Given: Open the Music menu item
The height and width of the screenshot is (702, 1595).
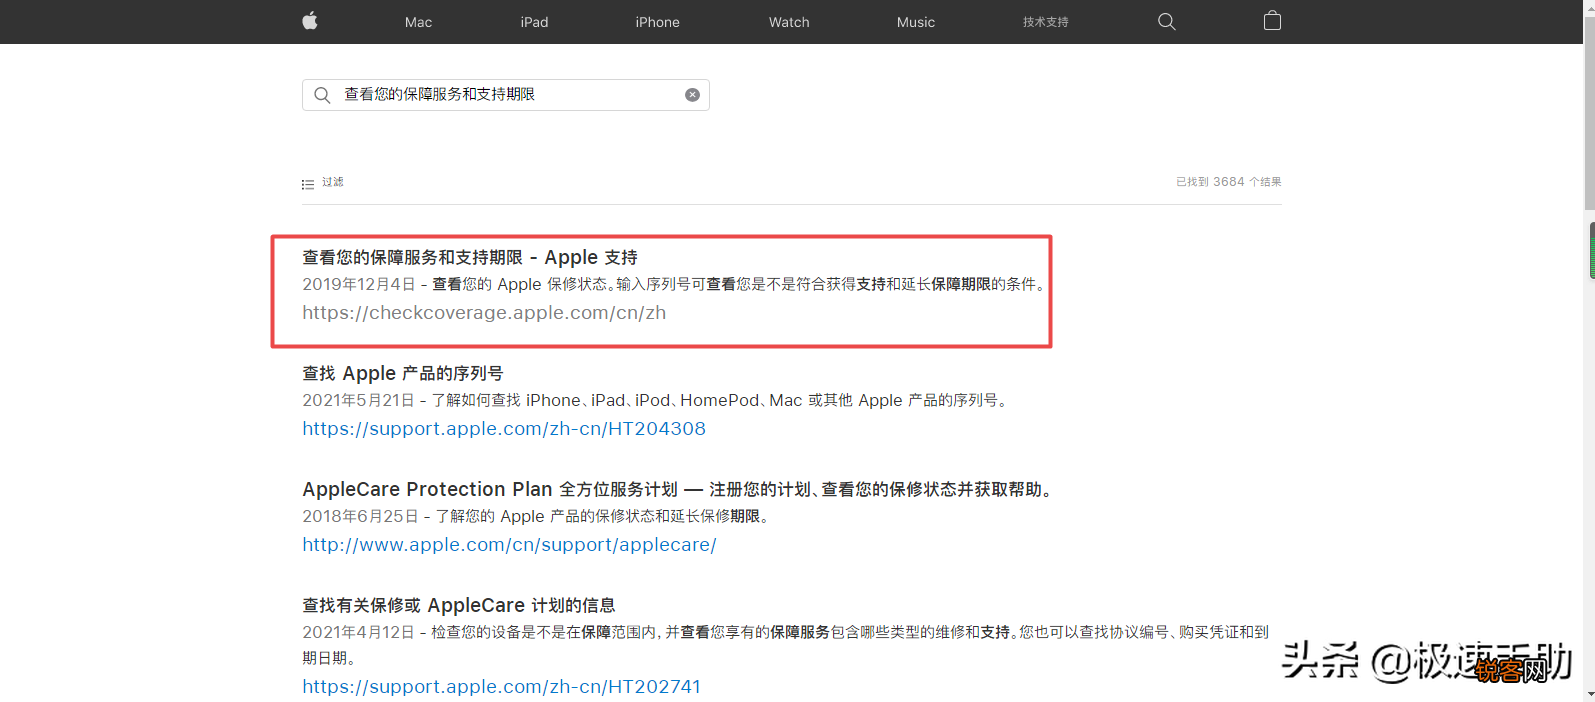Looking at the screenshot, I should (916, 22).
